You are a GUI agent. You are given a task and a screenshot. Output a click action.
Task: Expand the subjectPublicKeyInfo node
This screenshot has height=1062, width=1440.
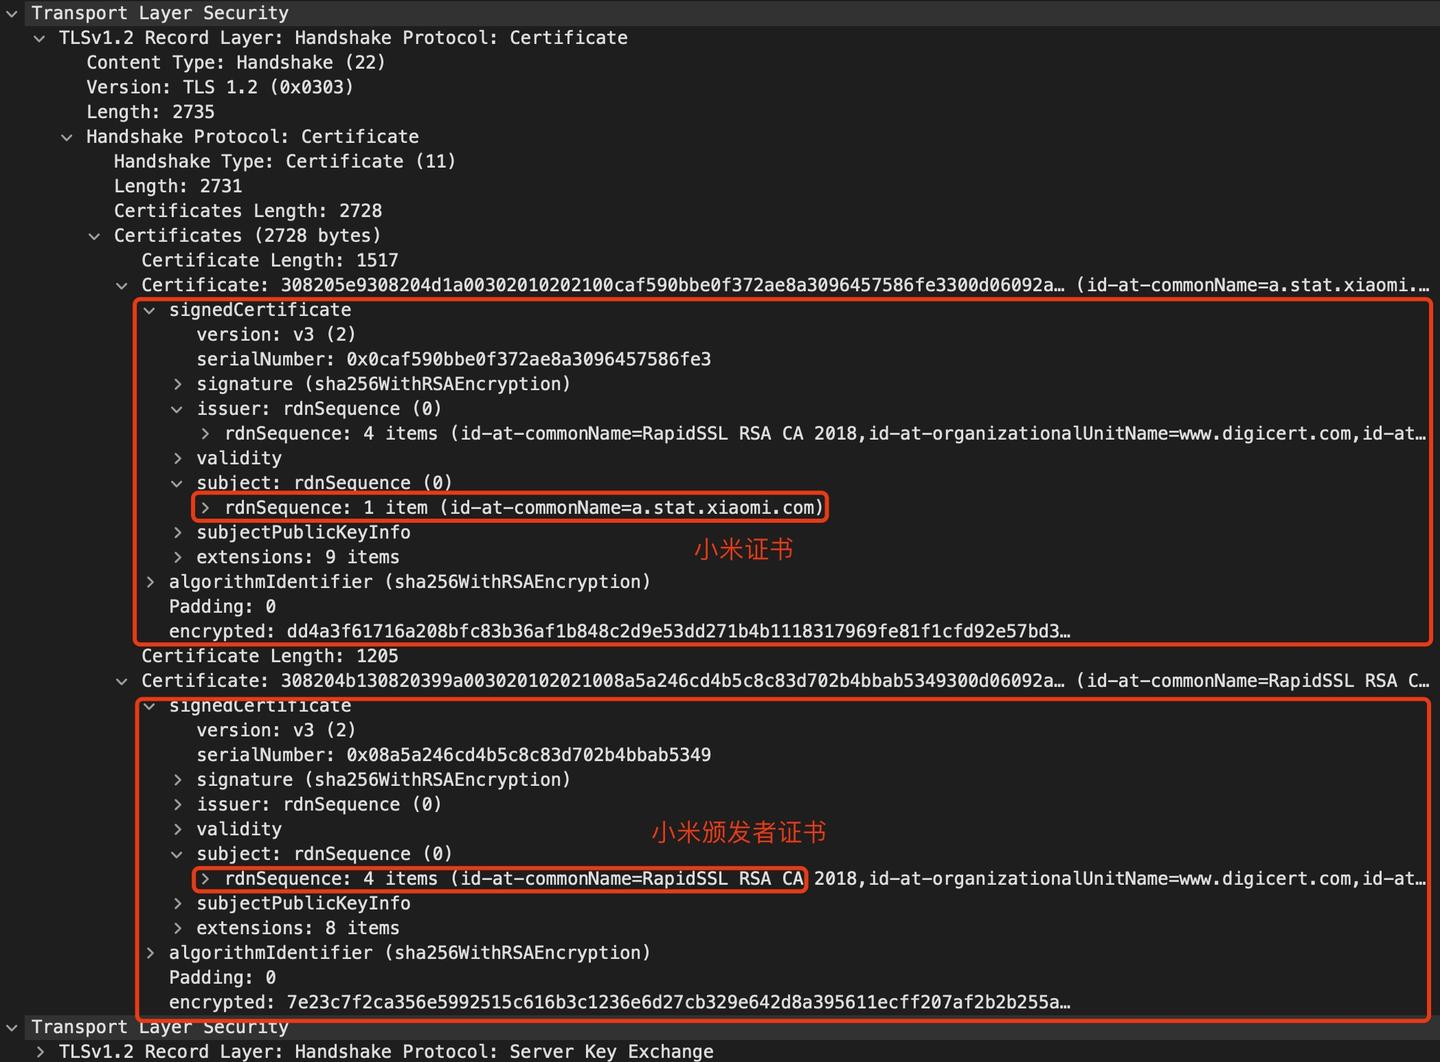pos(177,532)
